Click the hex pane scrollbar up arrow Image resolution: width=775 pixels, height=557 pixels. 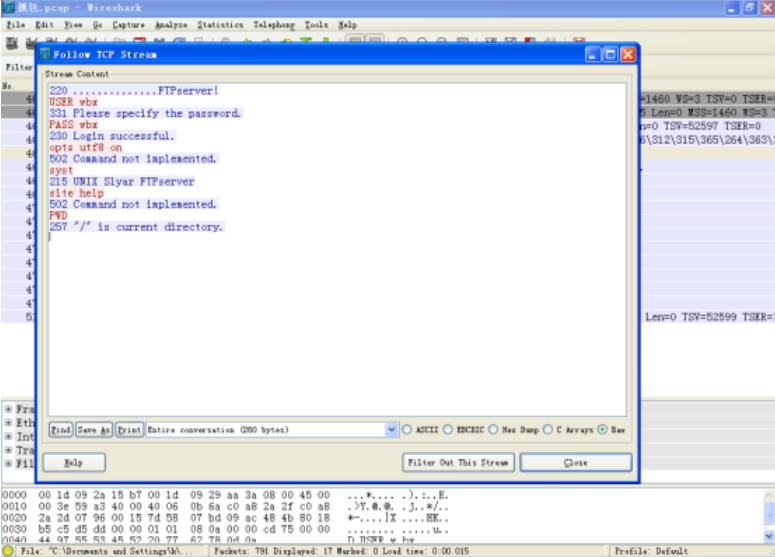(x=769, y=495)
